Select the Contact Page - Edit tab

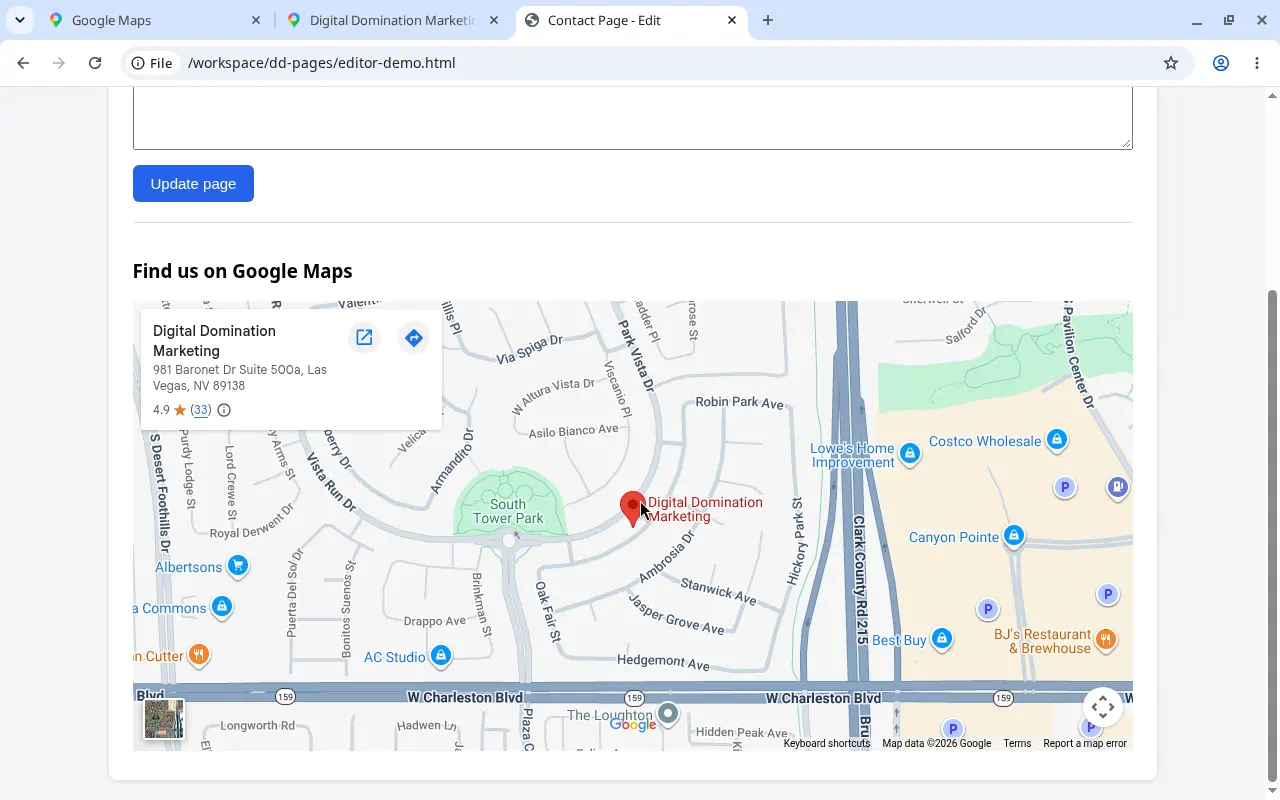coord(632,20)
